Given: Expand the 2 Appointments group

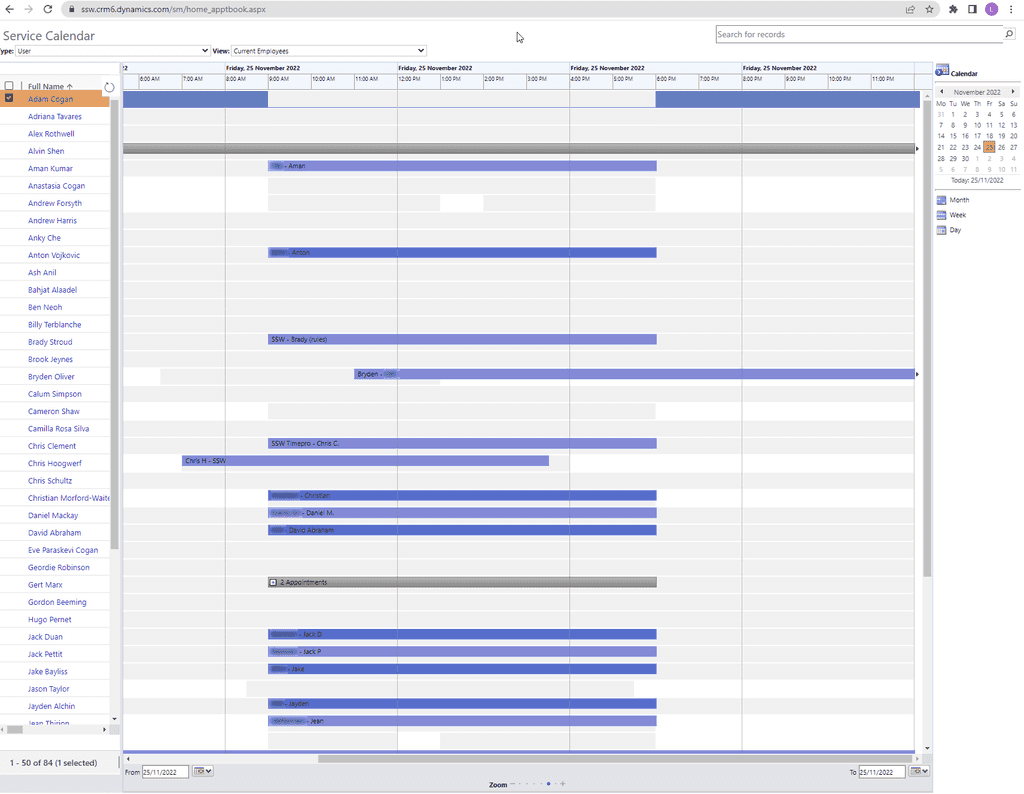Looking at the screenshot, I should pyautogui.click(x=272, y=582).
